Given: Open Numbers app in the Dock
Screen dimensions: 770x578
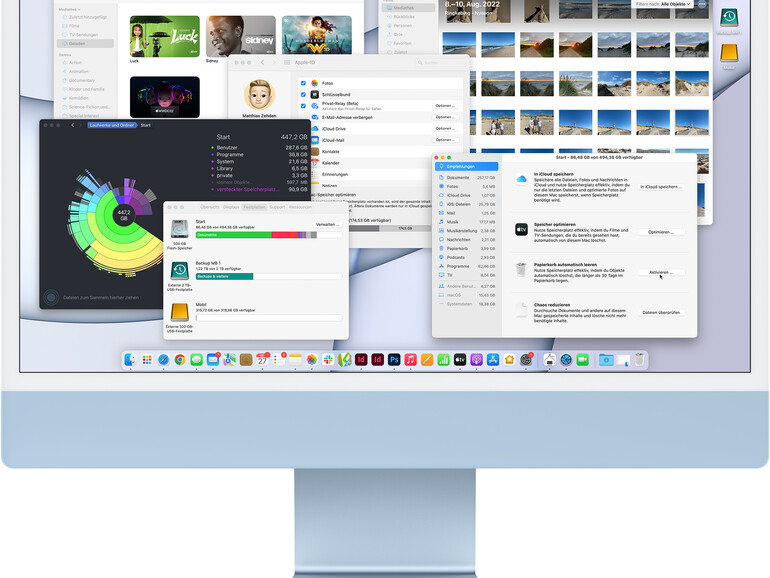Looking at the screenshot, I should (x=443, y=360).
